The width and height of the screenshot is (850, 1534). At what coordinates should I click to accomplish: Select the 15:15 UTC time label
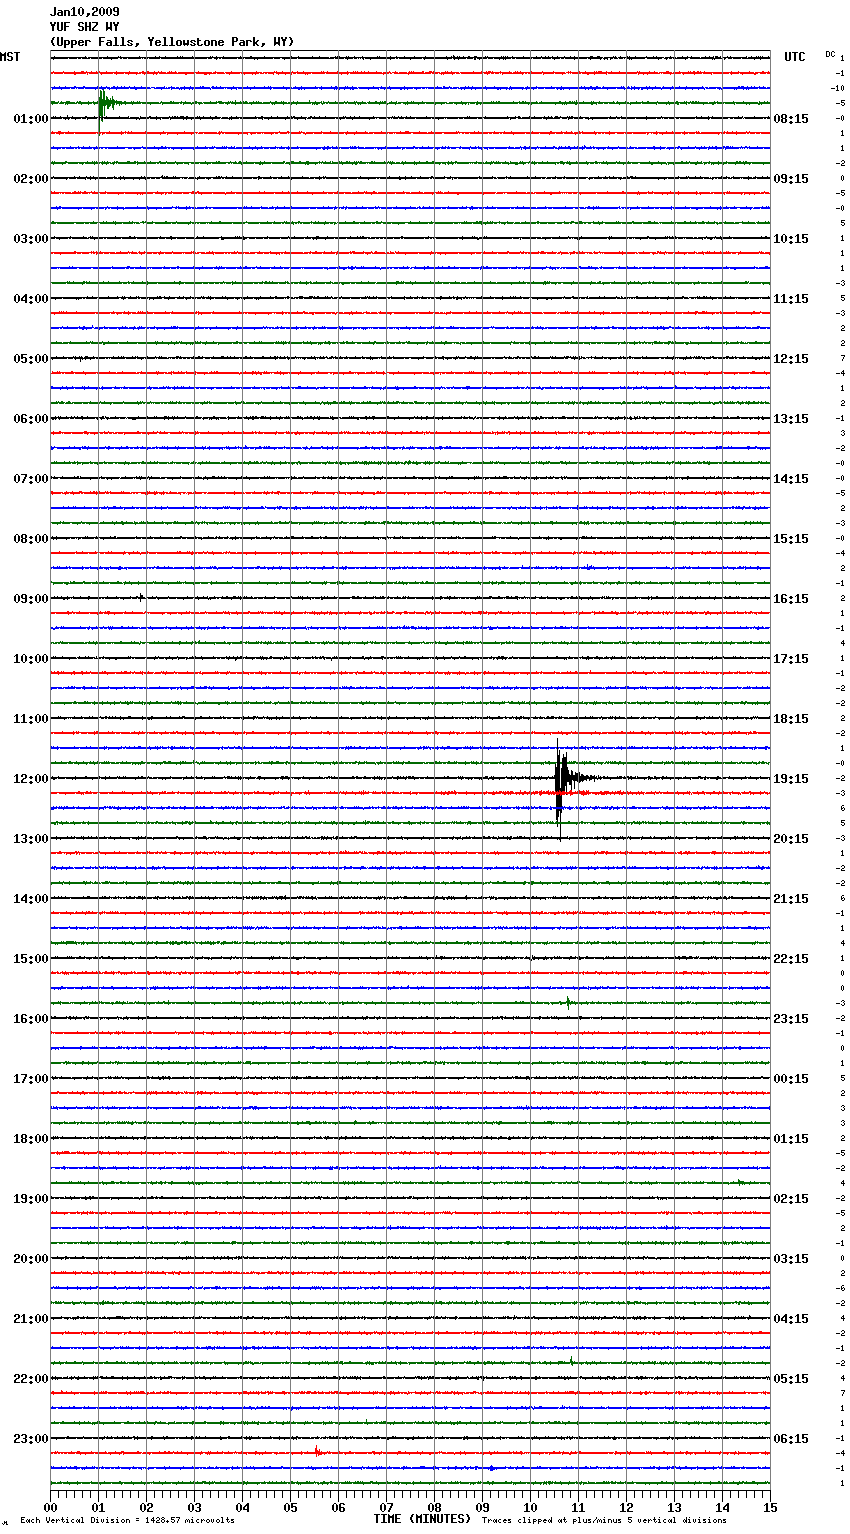pyautogui.click(x=791, y=539)
